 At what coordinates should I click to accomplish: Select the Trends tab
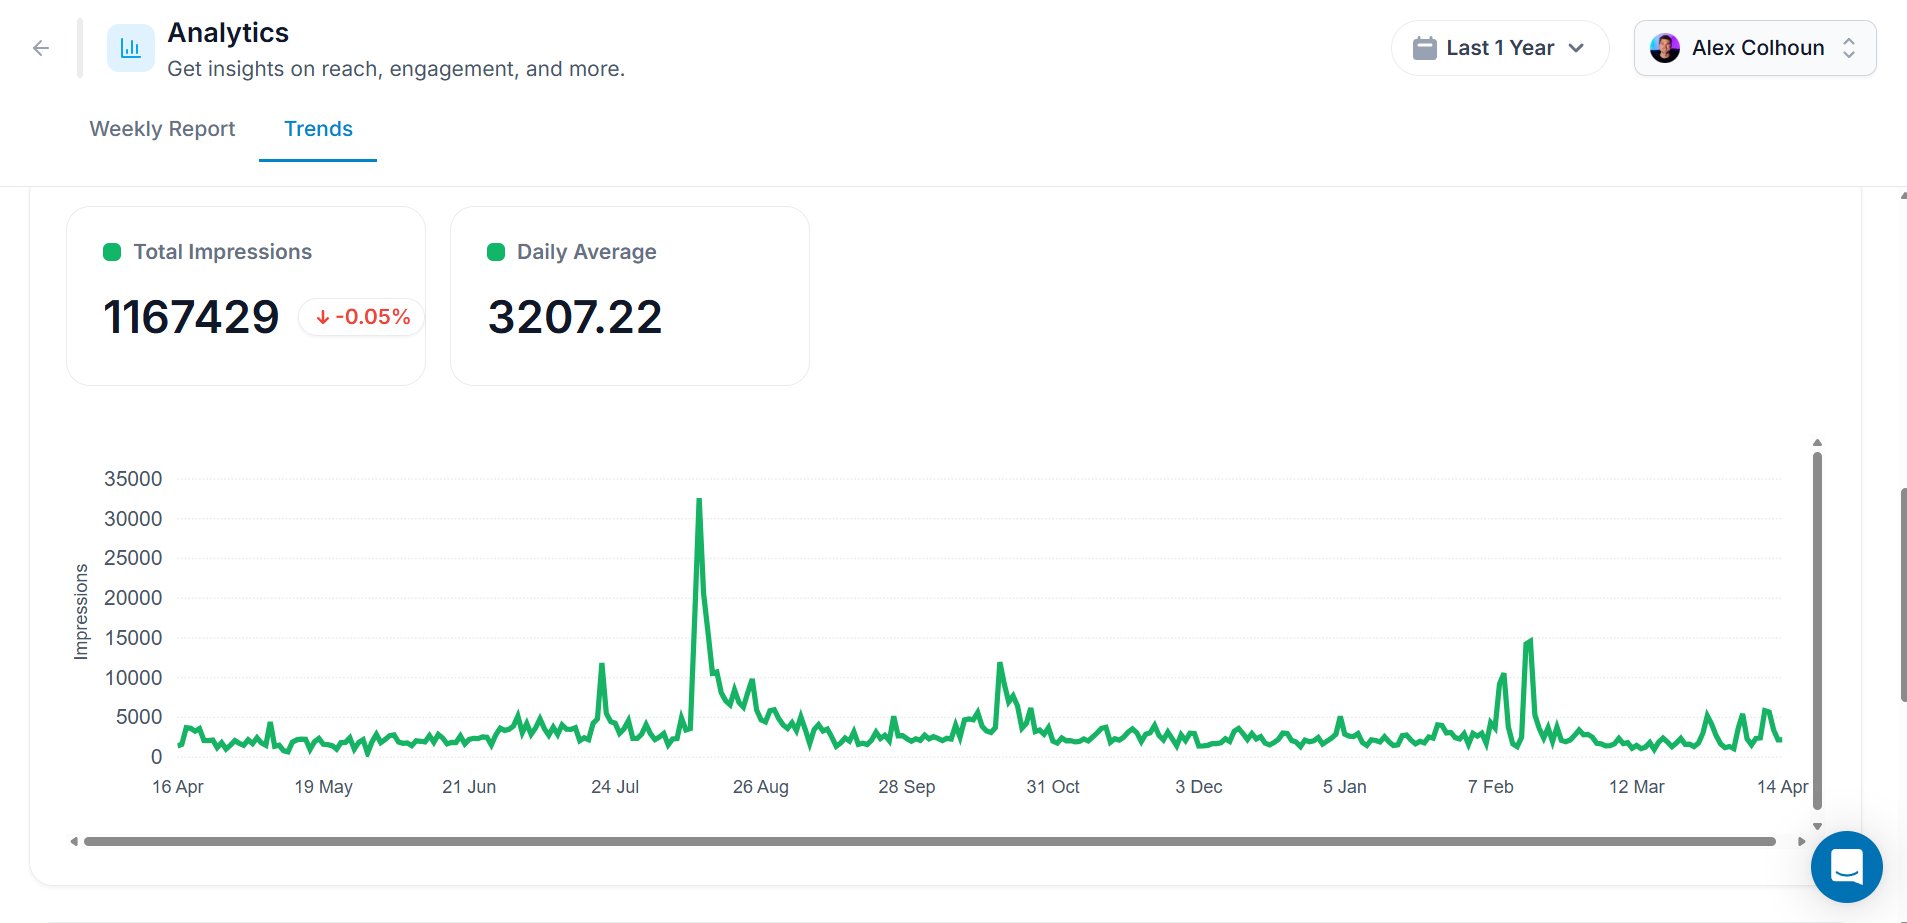318,128
